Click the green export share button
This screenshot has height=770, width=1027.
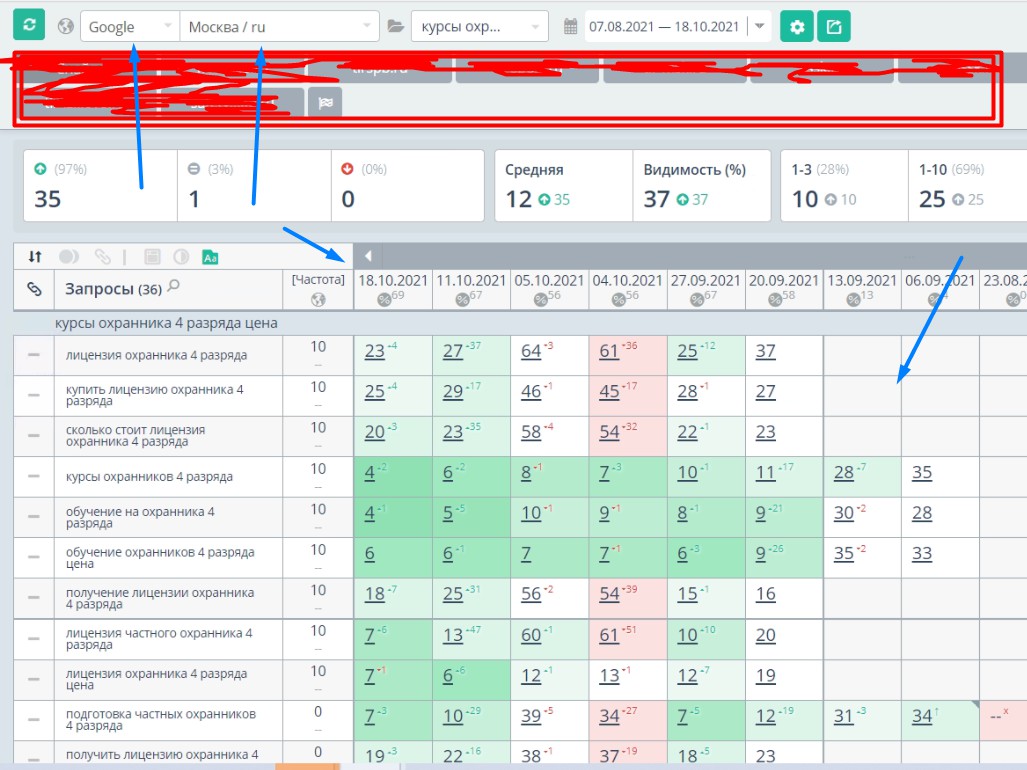click(834, 26)
